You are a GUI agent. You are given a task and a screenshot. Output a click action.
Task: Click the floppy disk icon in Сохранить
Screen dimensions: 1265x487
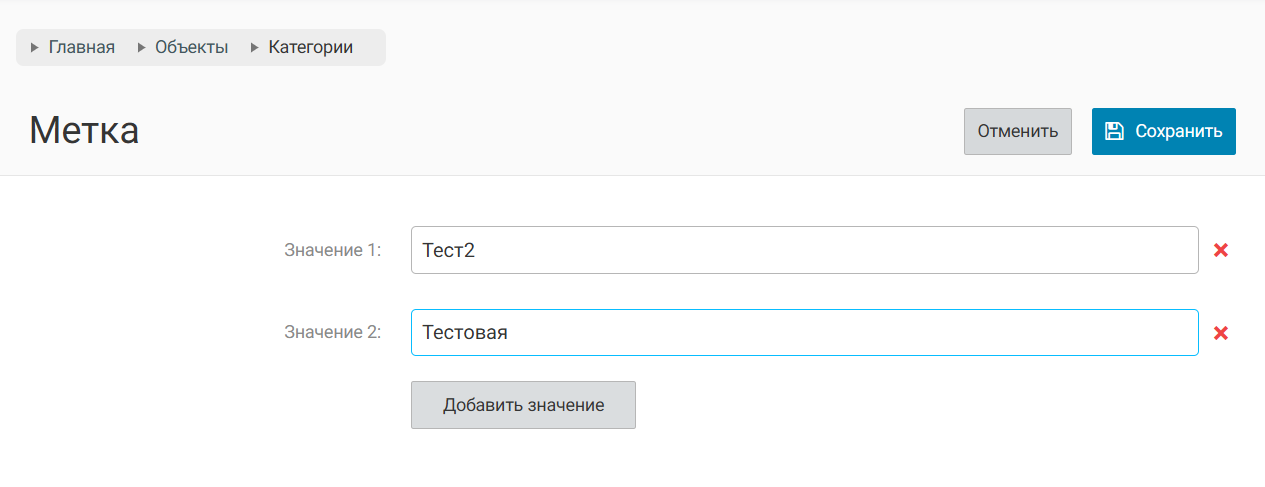point(1113,131)
